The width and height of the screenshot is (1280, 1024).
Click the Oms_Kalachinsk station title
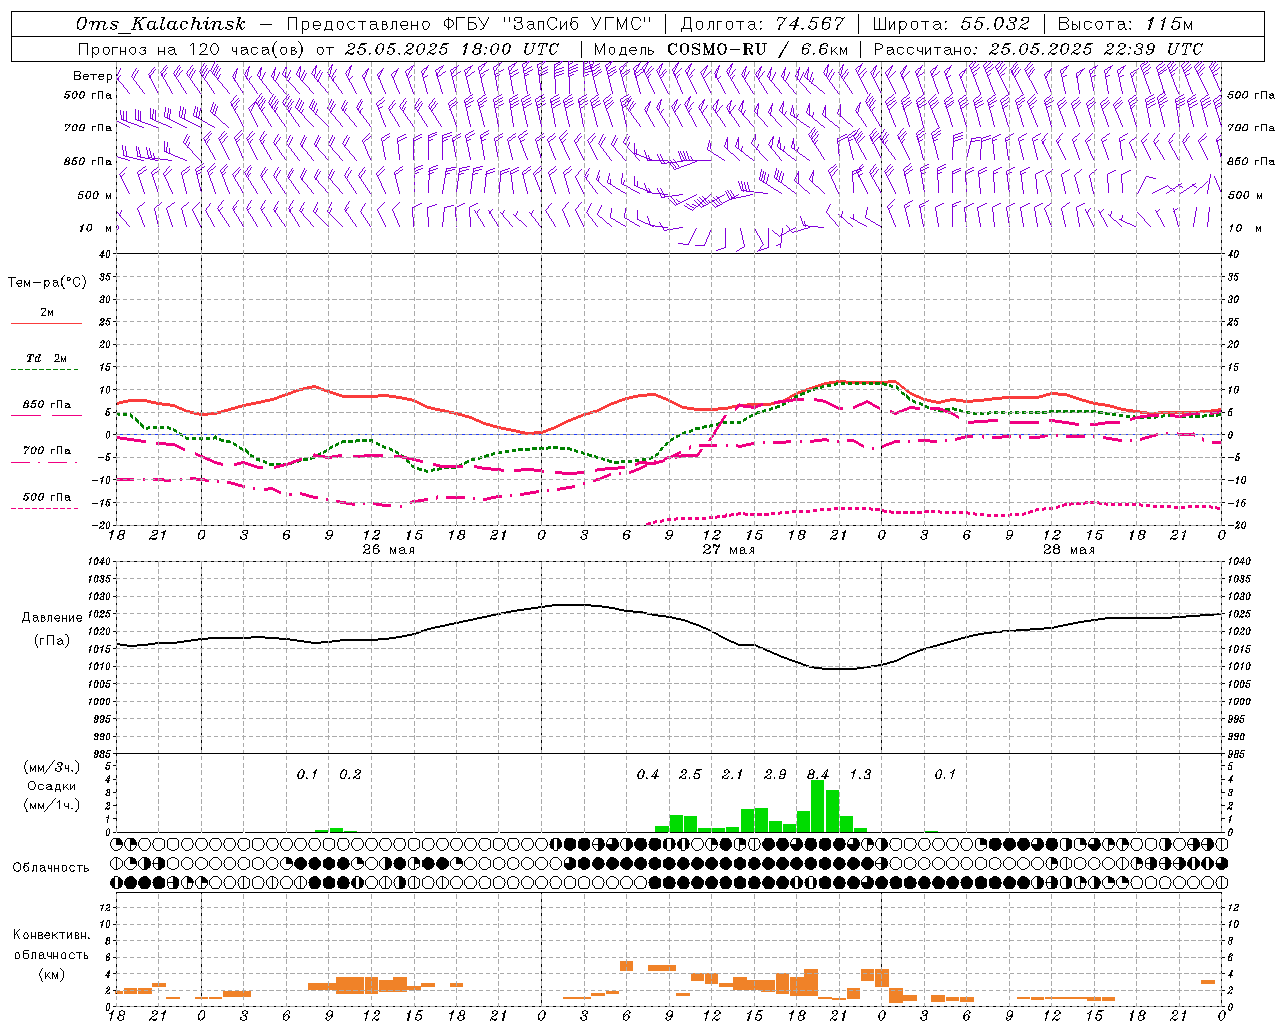coord(160,24)
